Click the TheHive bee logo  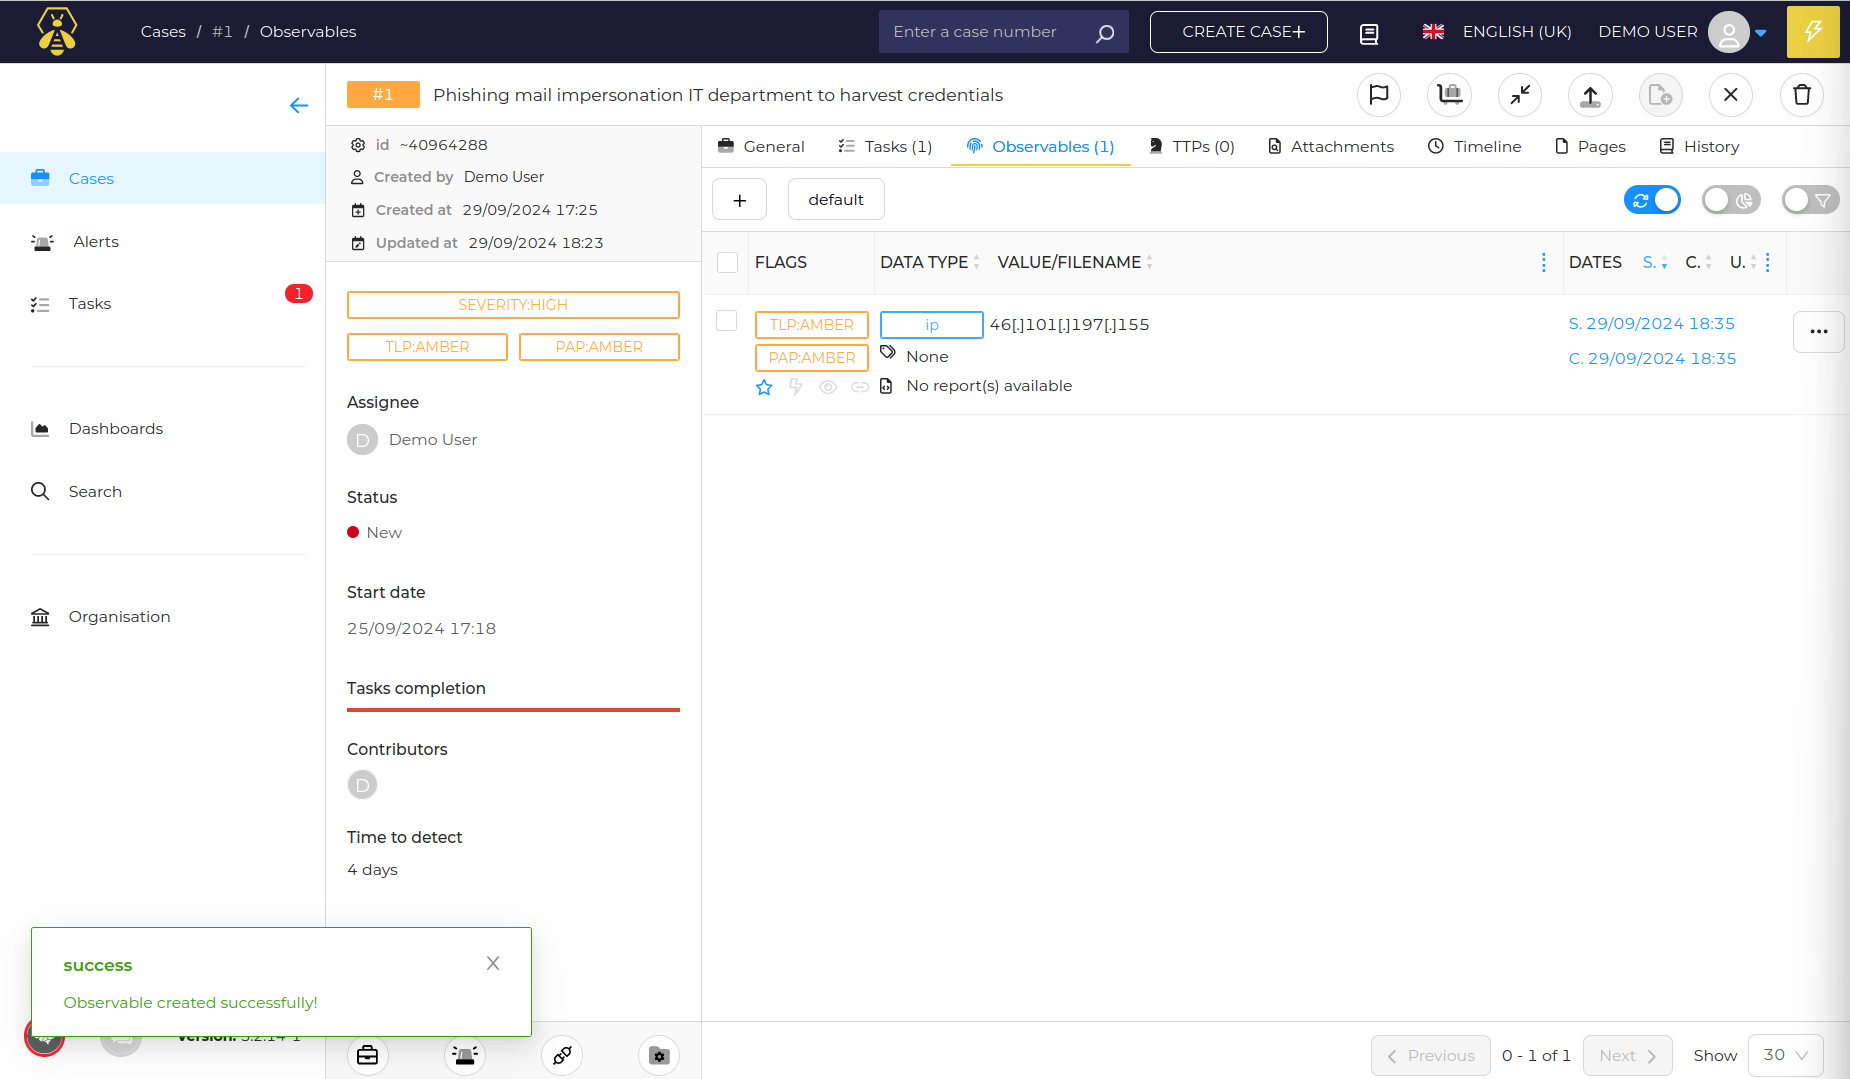point(57,31)
